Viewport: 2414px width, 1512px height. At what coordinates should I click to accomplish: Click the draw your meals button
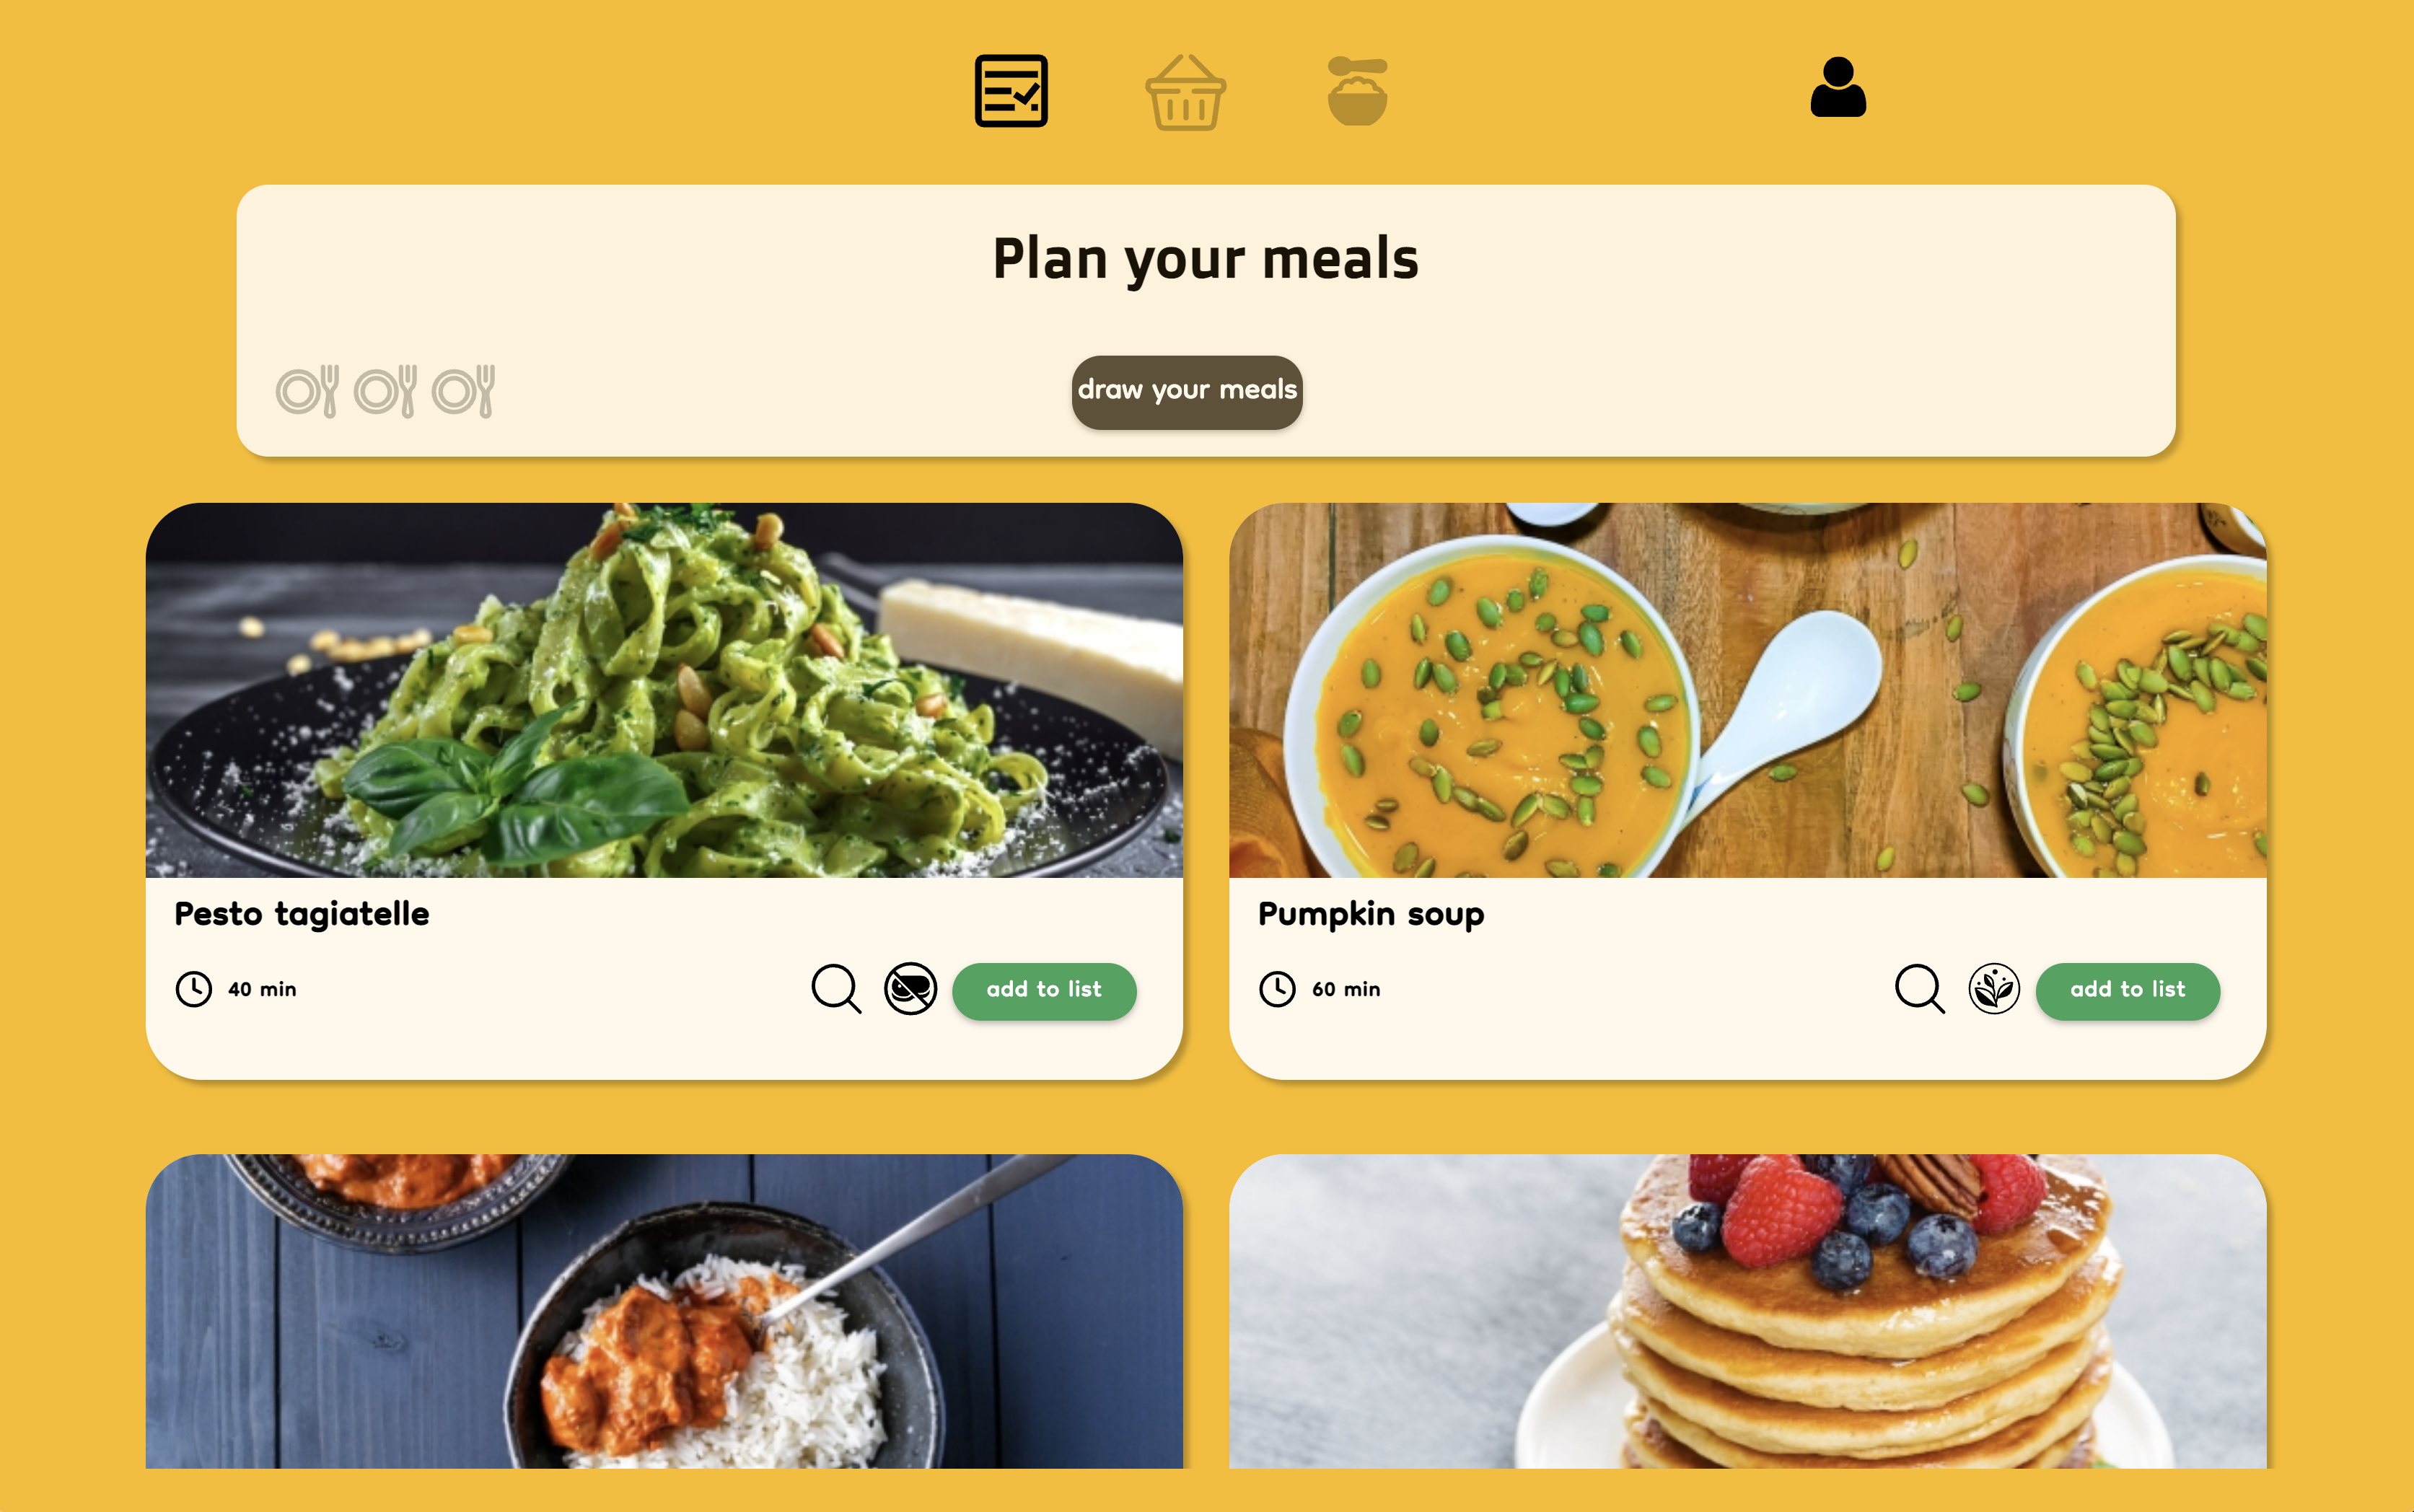pos(1187,392)
